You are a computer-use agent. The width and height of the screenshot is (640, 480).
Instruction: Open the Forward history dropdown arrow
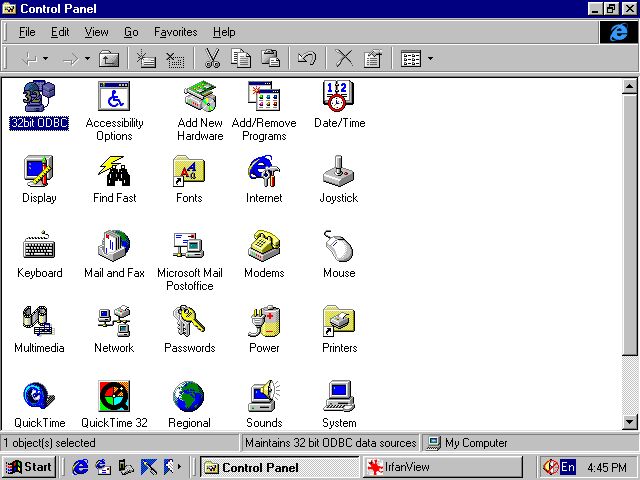pyautogui.click(x=87, y=59)
